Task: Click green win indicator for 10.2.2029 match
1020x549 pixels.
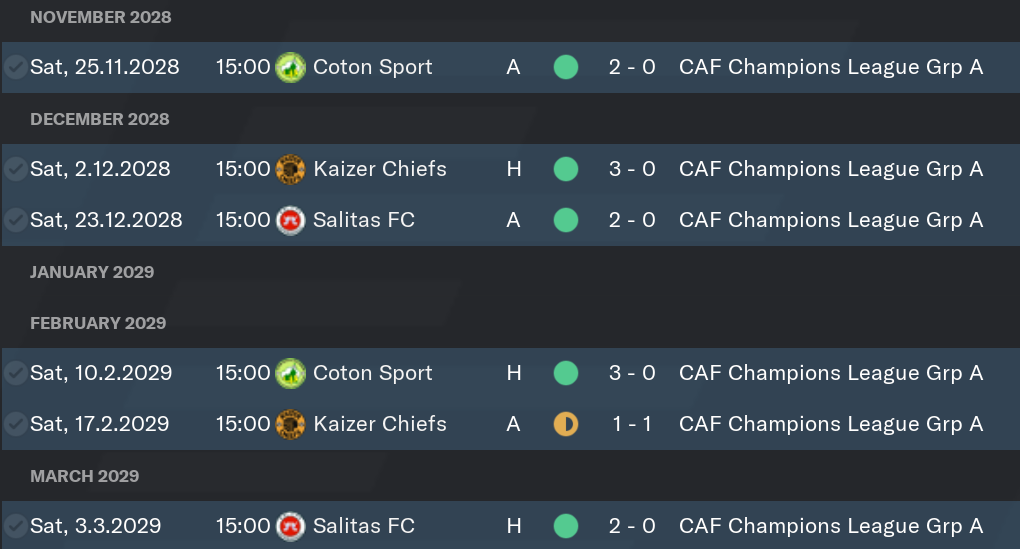Action: pyautogui.click(x=566, y=373)
